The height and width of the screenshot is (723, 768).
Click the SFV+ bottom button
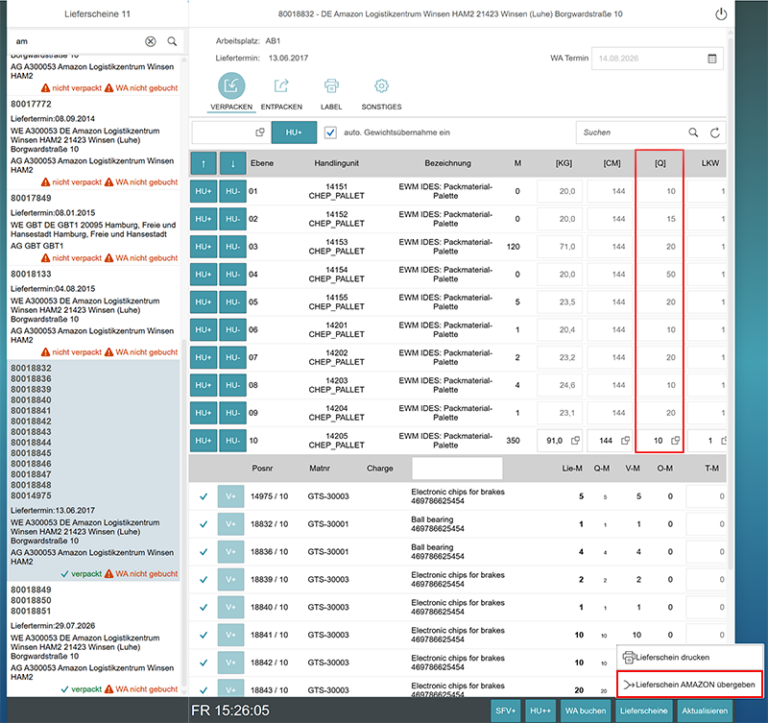pos(505,711)
